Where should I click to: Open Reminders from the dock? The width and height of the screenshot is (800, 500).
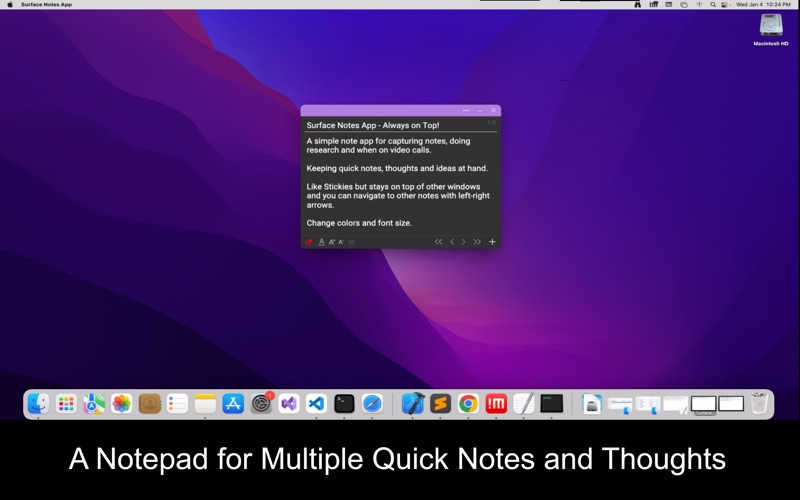click(178, 404)
